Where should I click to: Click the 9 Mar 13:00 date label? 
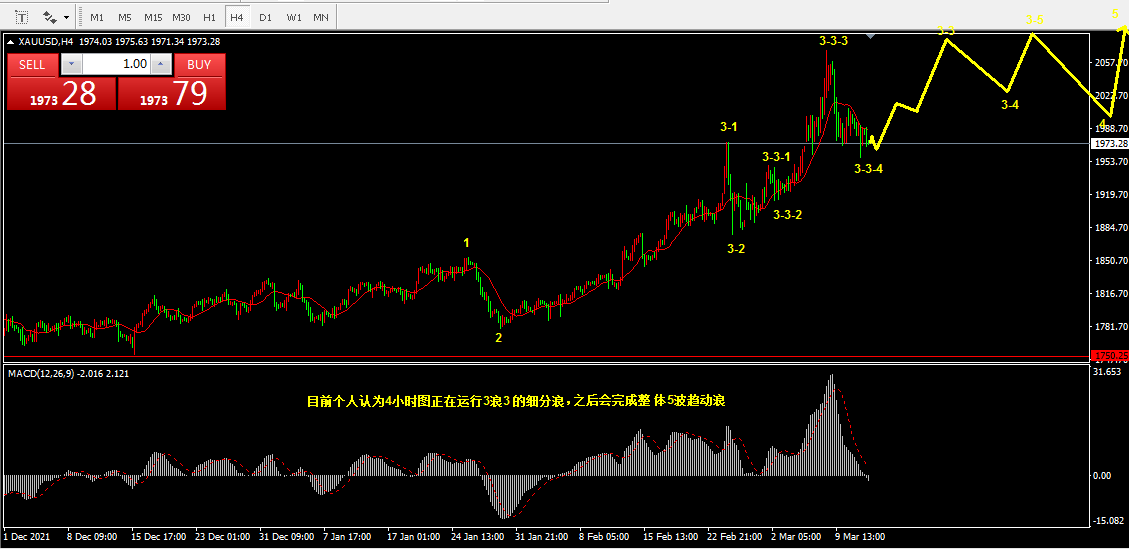859,537
